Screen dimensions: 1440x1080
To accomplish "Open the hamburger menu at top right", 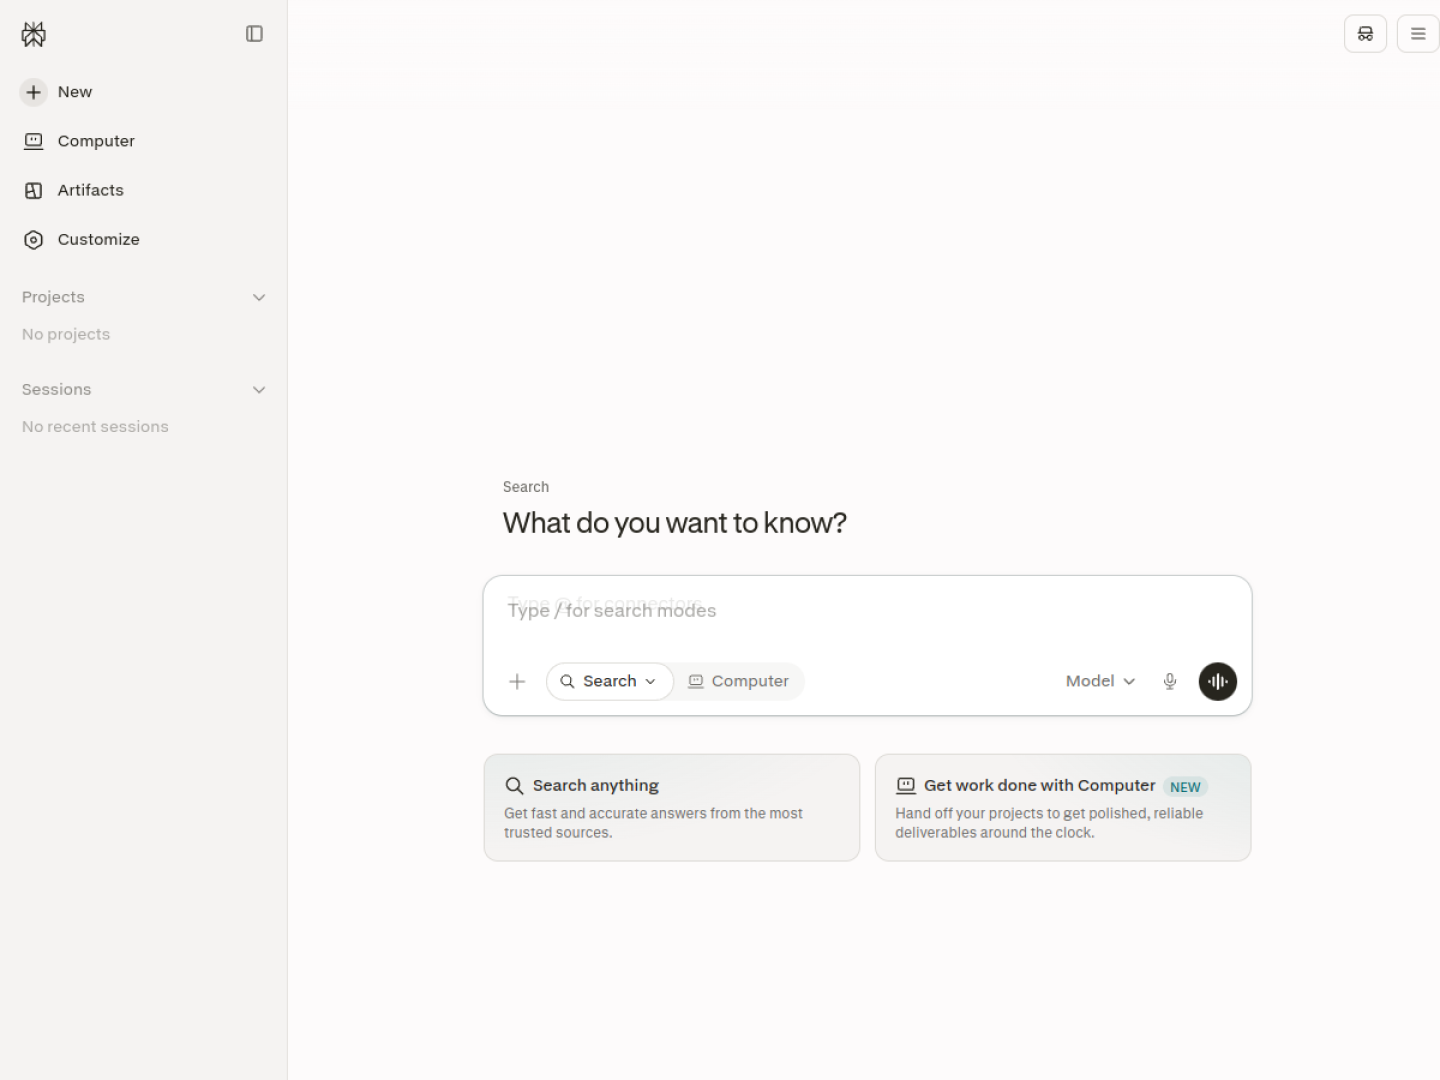I will click(1418, 34).
